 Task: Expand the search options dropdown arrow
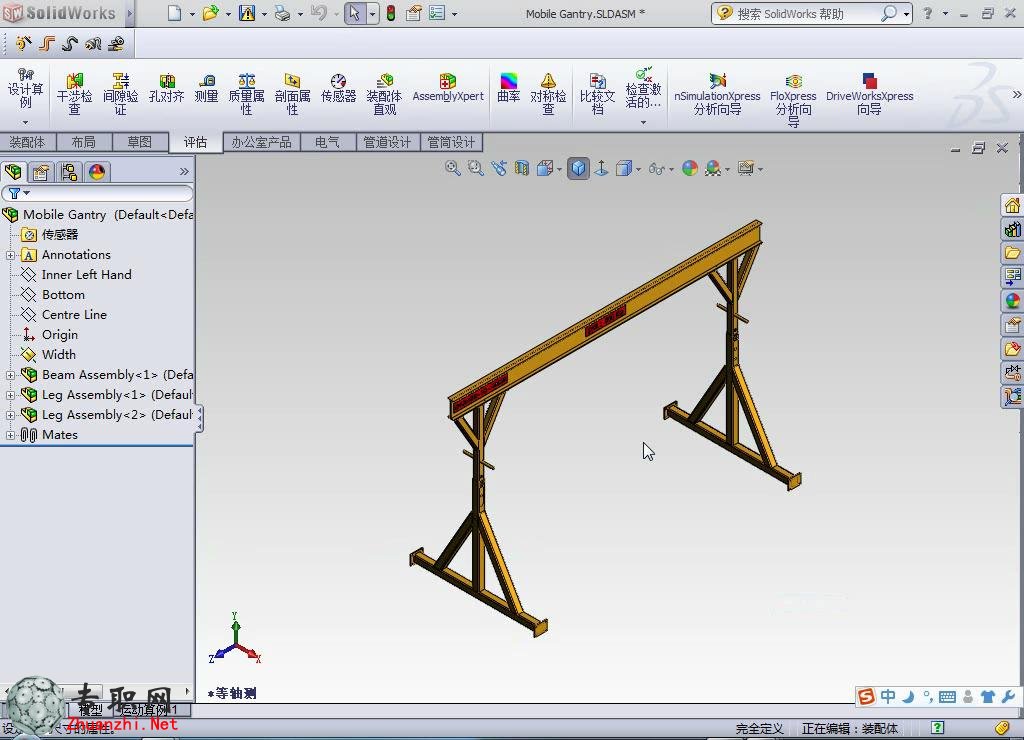(x=906, y=14)
